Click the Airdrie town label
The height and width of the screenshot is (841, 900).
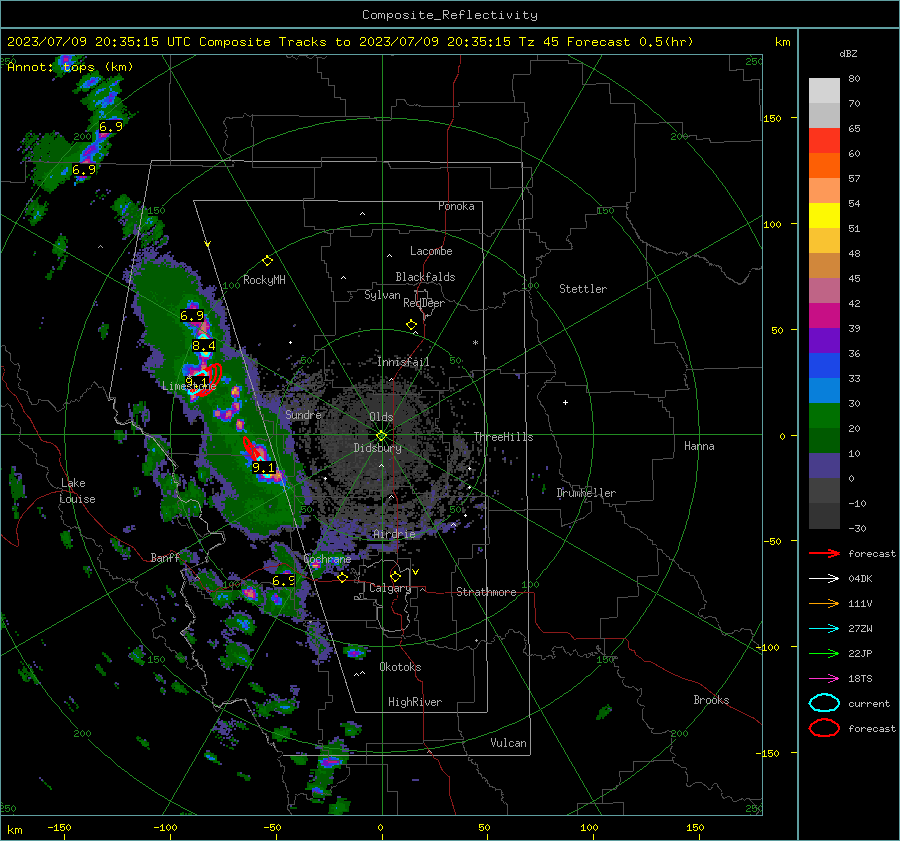[x=394, y=534]
